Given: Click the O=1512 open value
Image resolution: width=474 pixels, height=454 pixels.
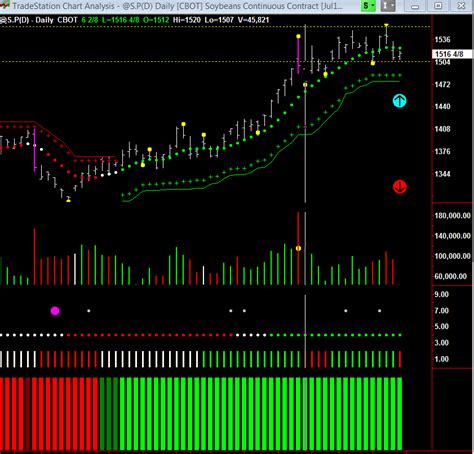Looking at the screenshot, I should [x=156, y=20].
